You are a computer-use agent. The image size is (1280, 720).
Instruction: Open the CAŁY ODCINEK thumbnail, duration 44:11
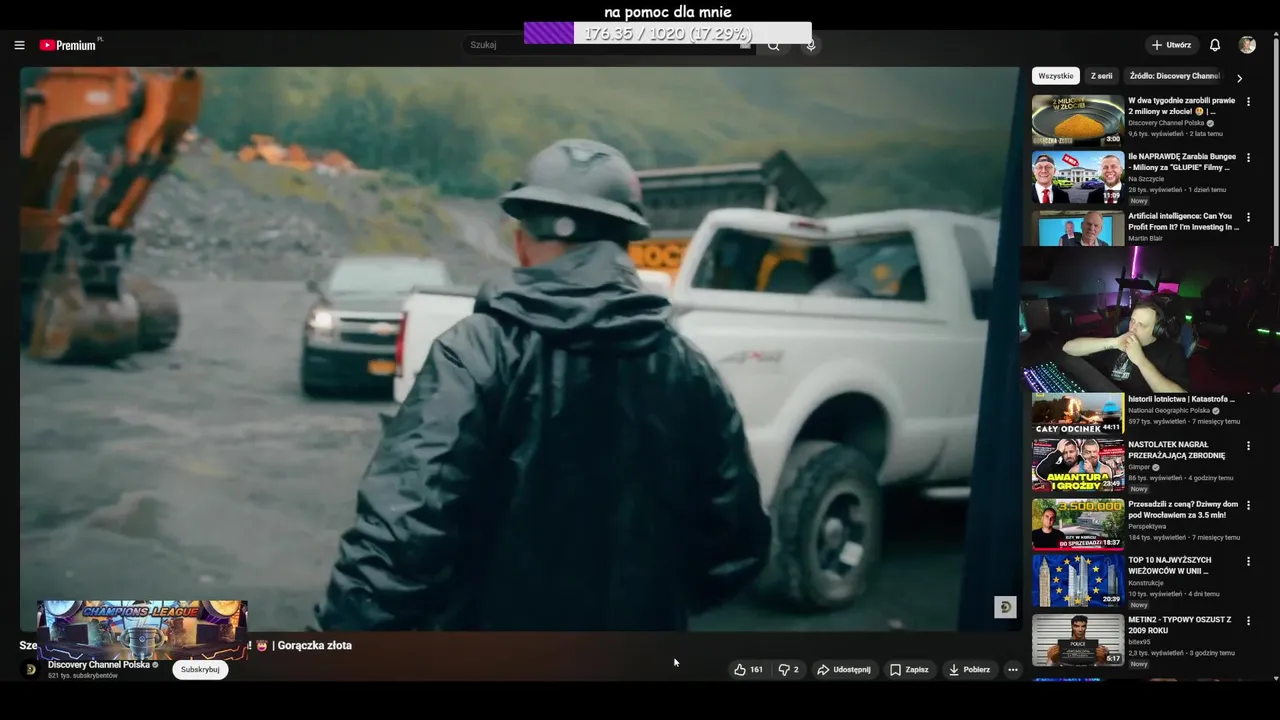click(x=1078, y=414)
